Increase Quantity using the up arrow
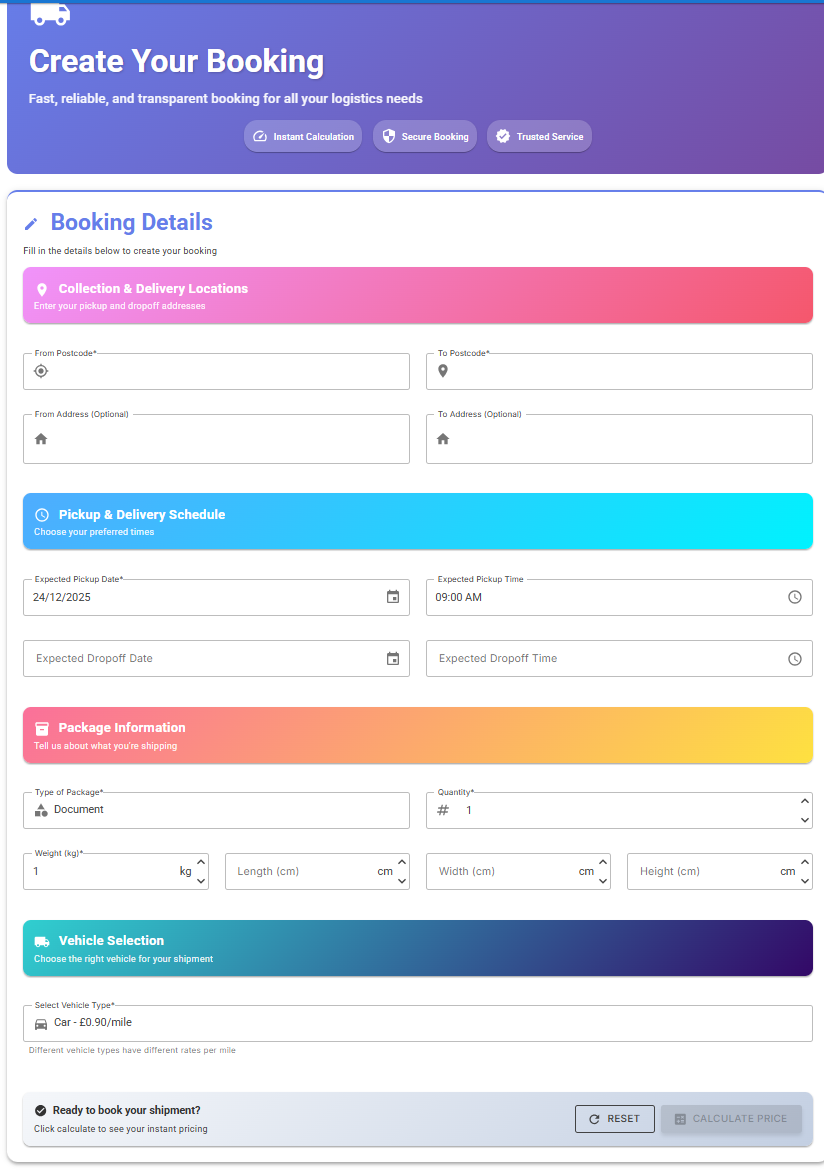Viewport: 824px width, 1170px height. point(803,802)
